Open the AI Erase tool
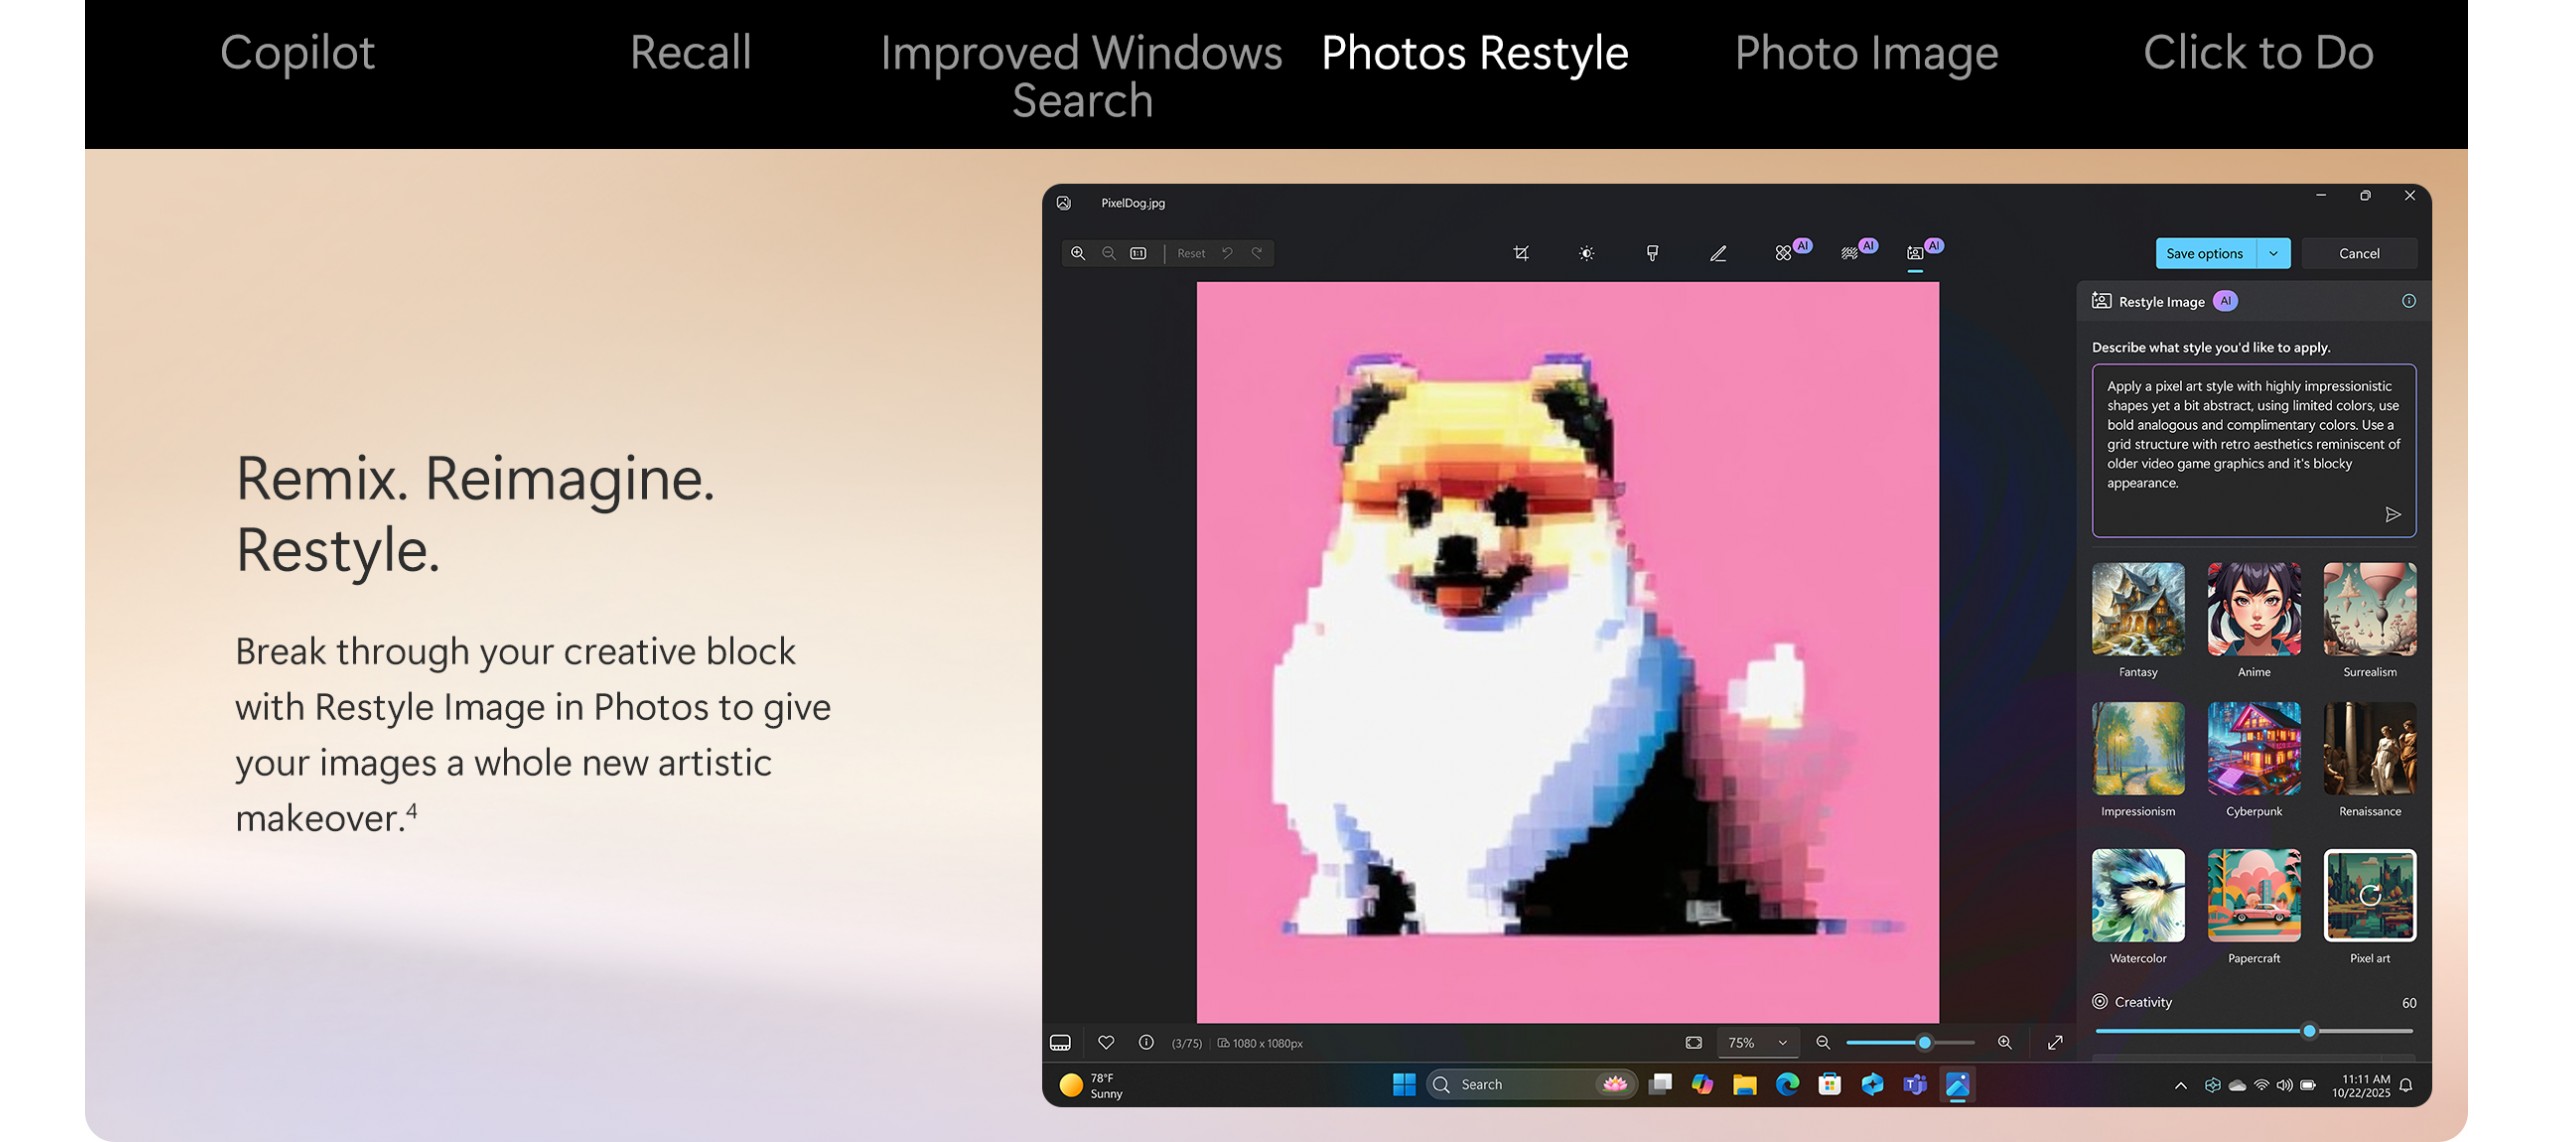This screenshot has height=1142, width=2554. coord(1785,253)
